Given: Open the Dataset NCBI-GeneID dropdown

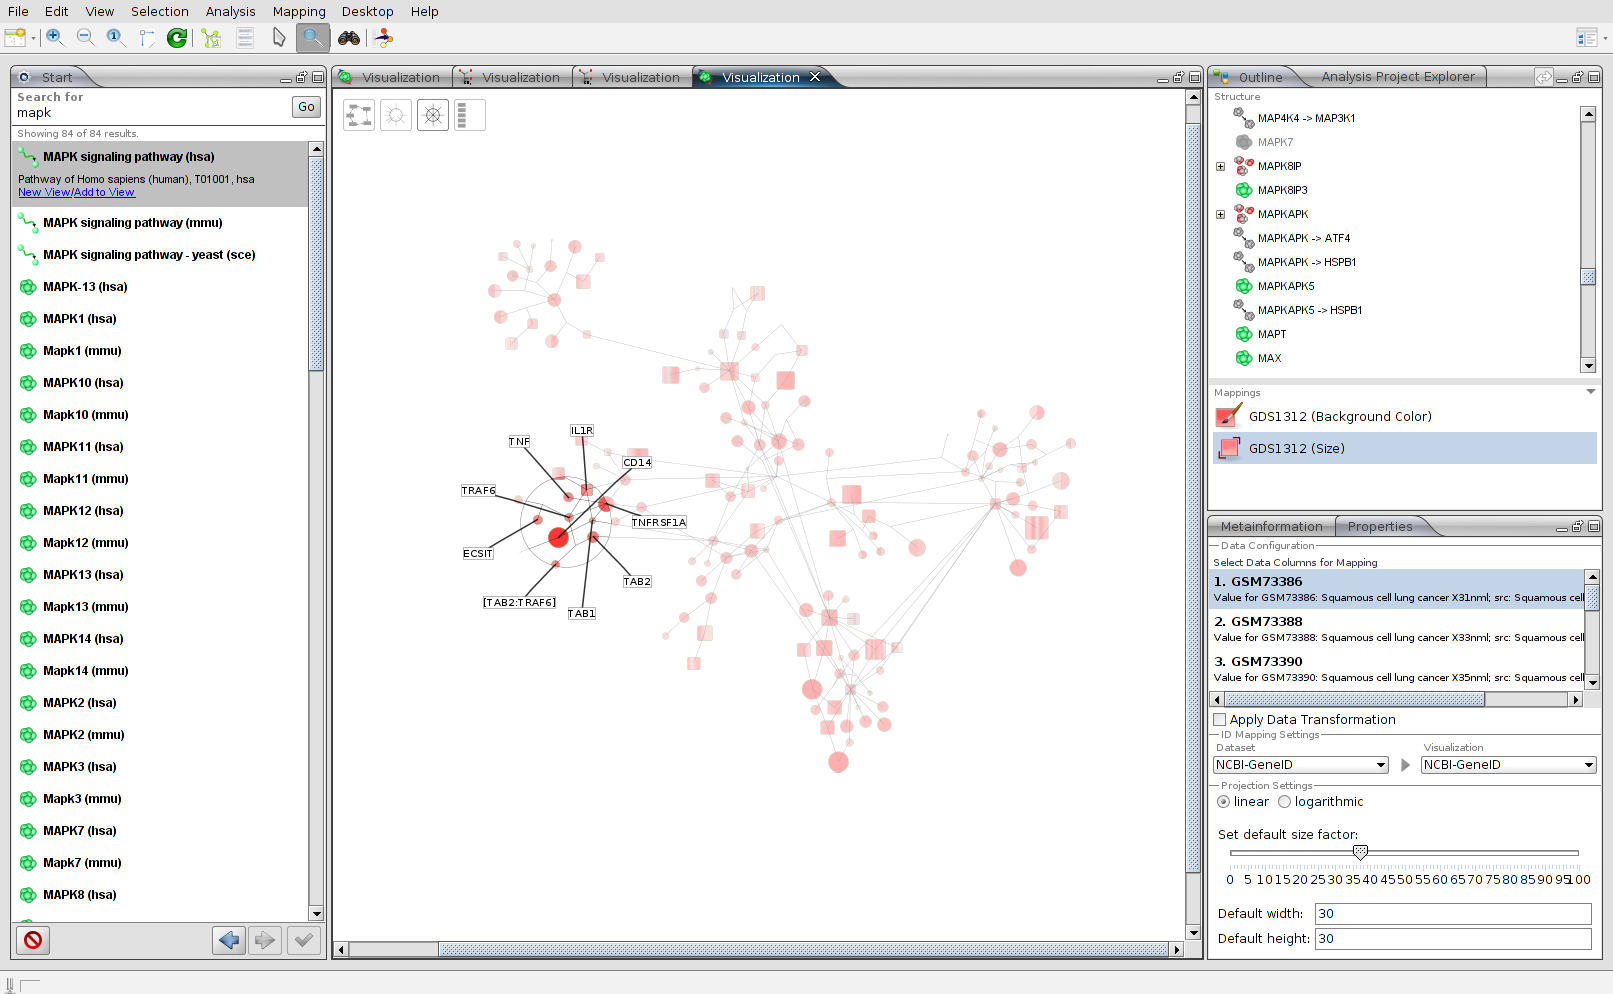Looking at the screenshot, I should point(1301,765).
